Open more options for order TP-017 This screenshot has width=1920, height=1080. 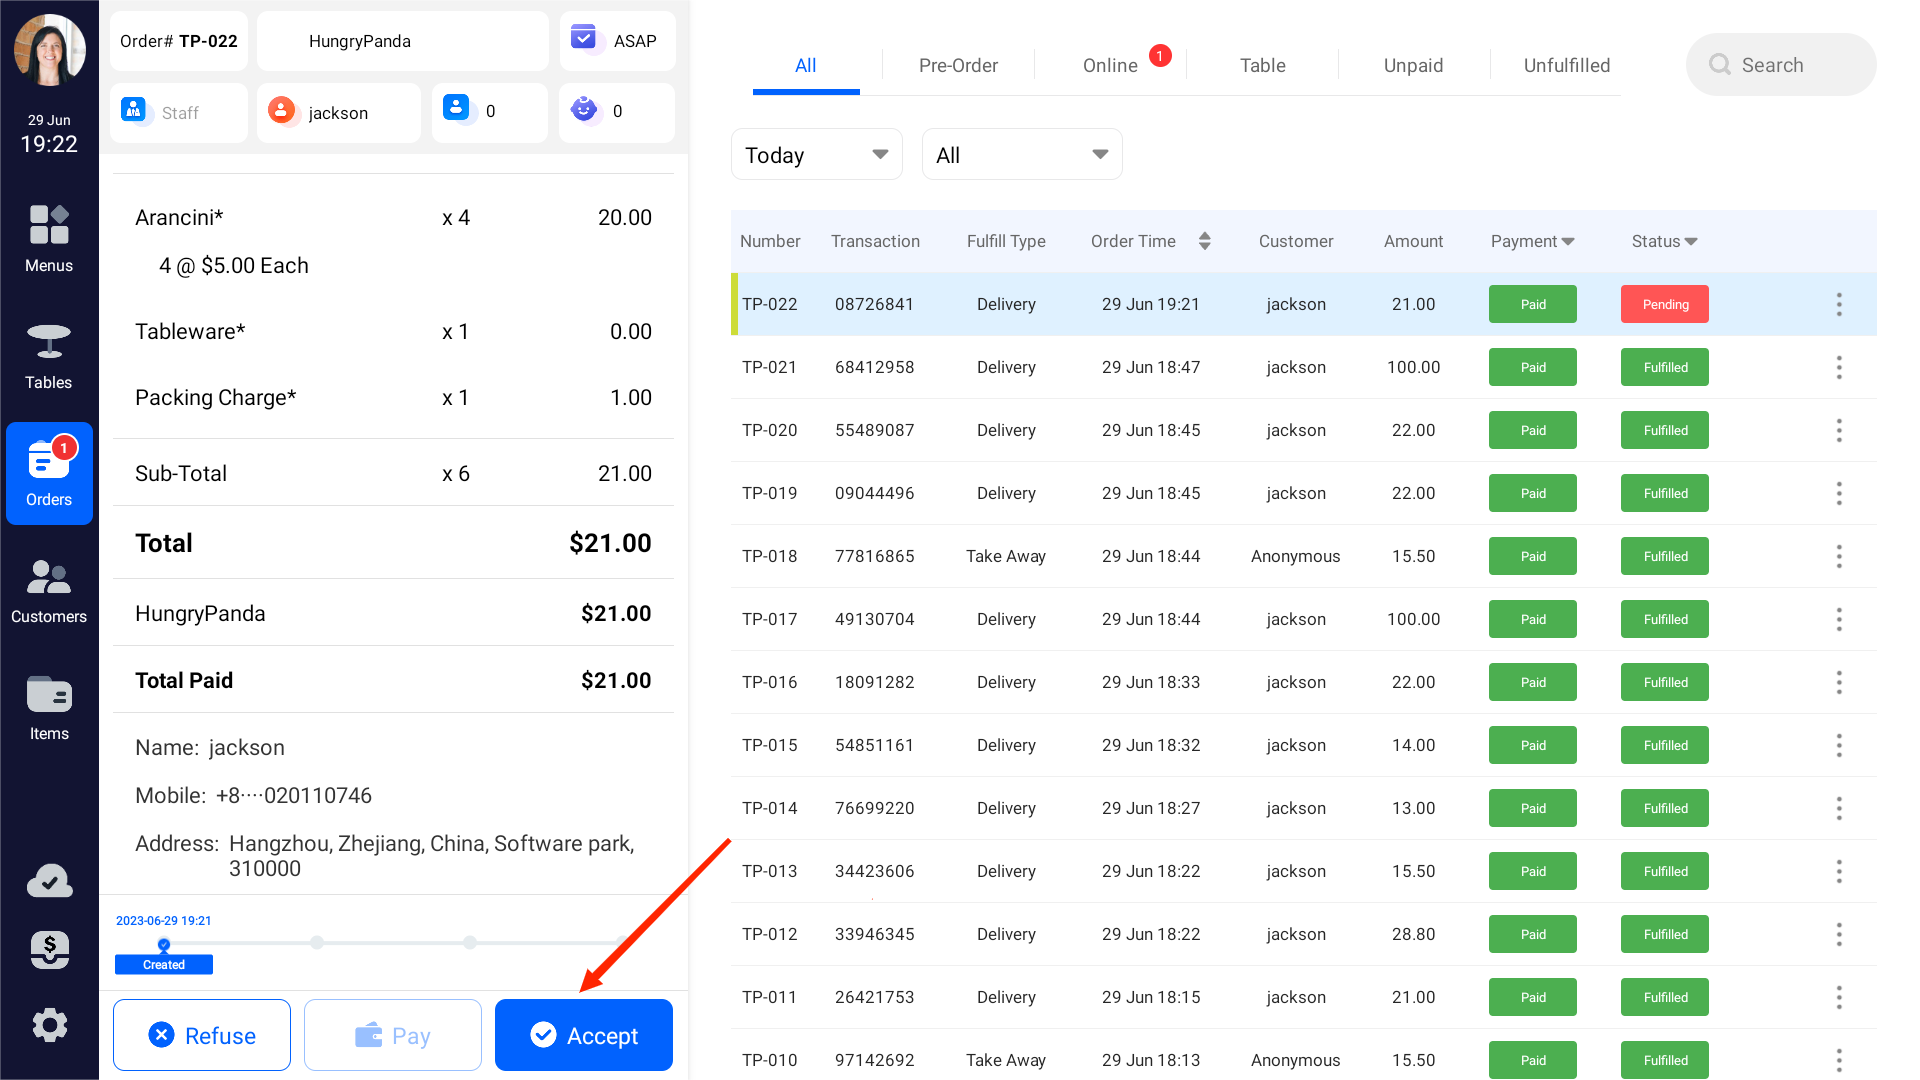[1839, 619]
